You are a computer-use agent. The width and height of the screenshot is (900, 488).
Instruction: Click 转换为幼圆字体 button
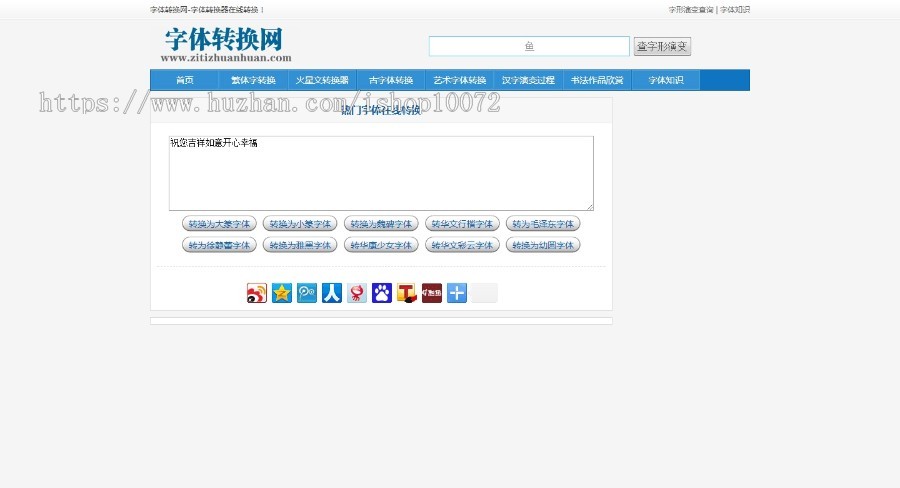[543, 245]
